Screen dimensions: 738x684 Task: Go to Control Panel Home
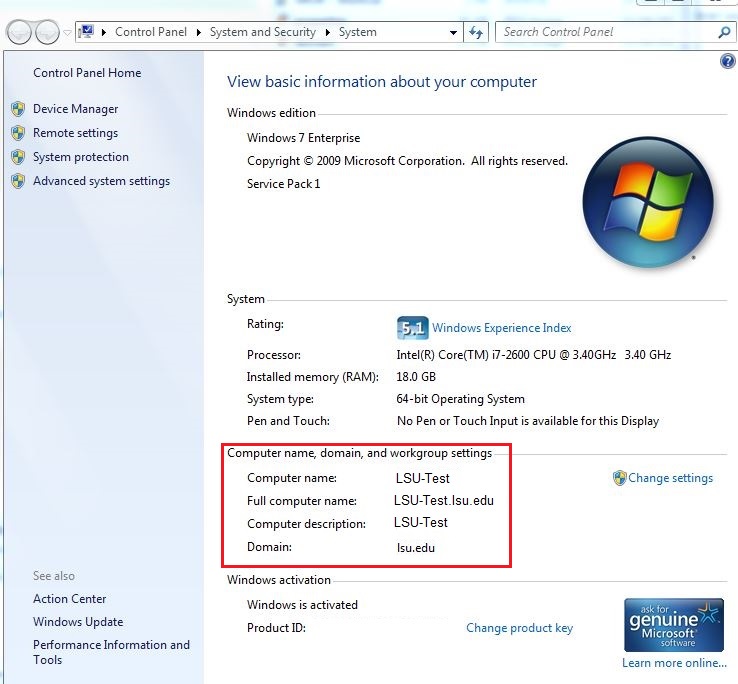[87, 73]
